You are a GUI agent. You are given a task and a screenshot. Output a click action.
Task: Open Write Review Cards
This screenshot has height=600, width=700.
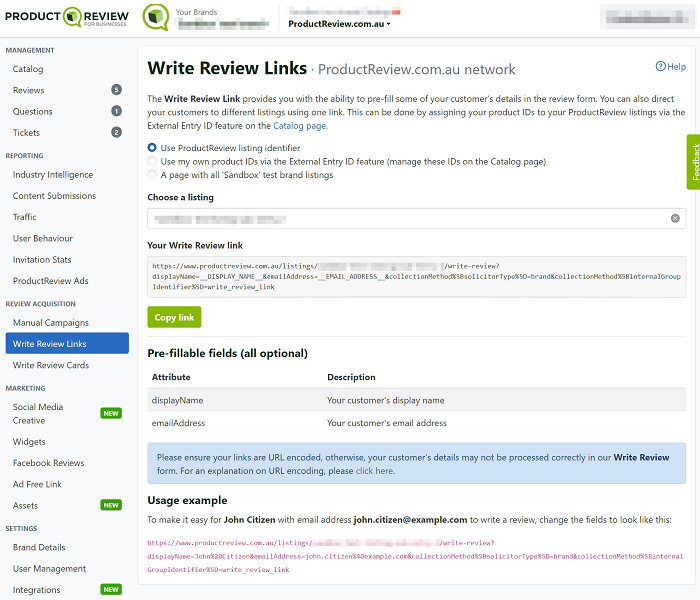click(51, 365)
